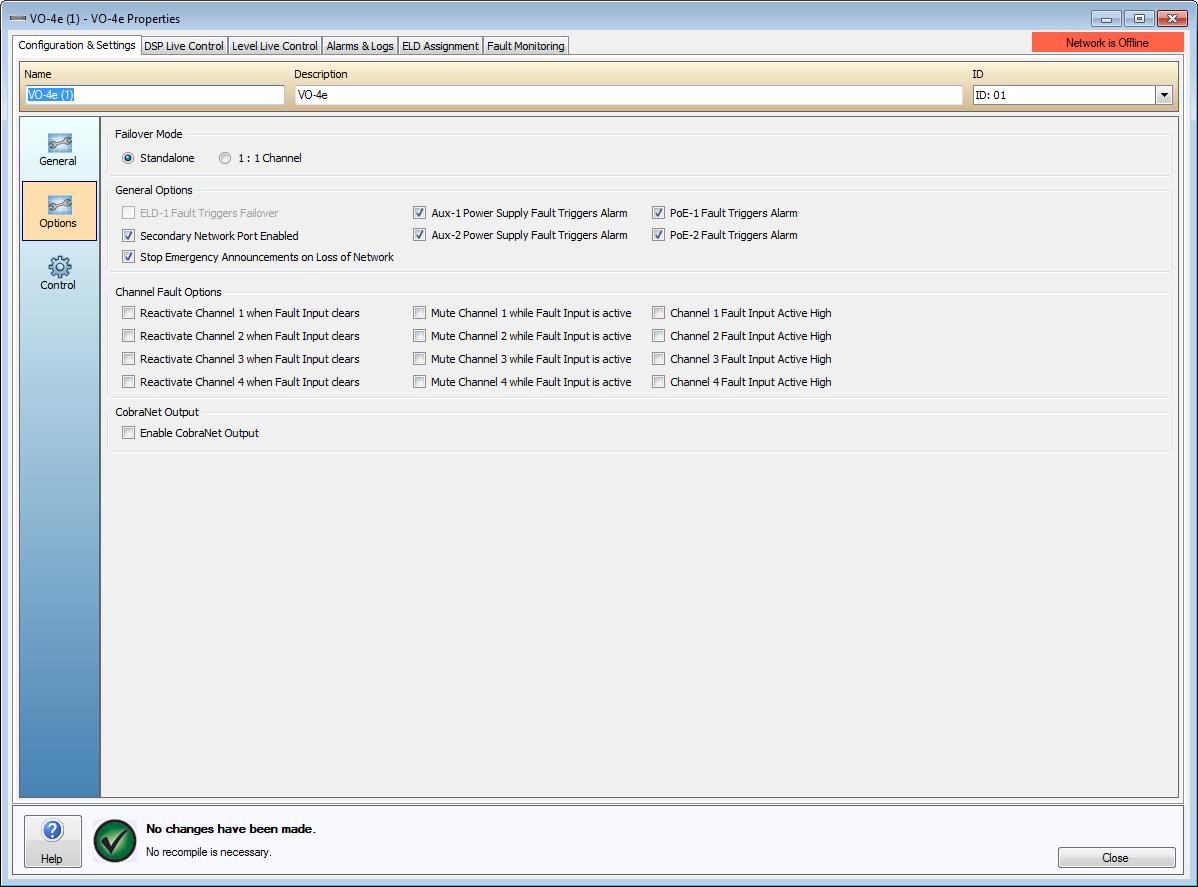The height and width of the screenshot is (887, 1198).
Task: Select Standalone failover mode
Action: pyautogui.click(x=128, y=158)
